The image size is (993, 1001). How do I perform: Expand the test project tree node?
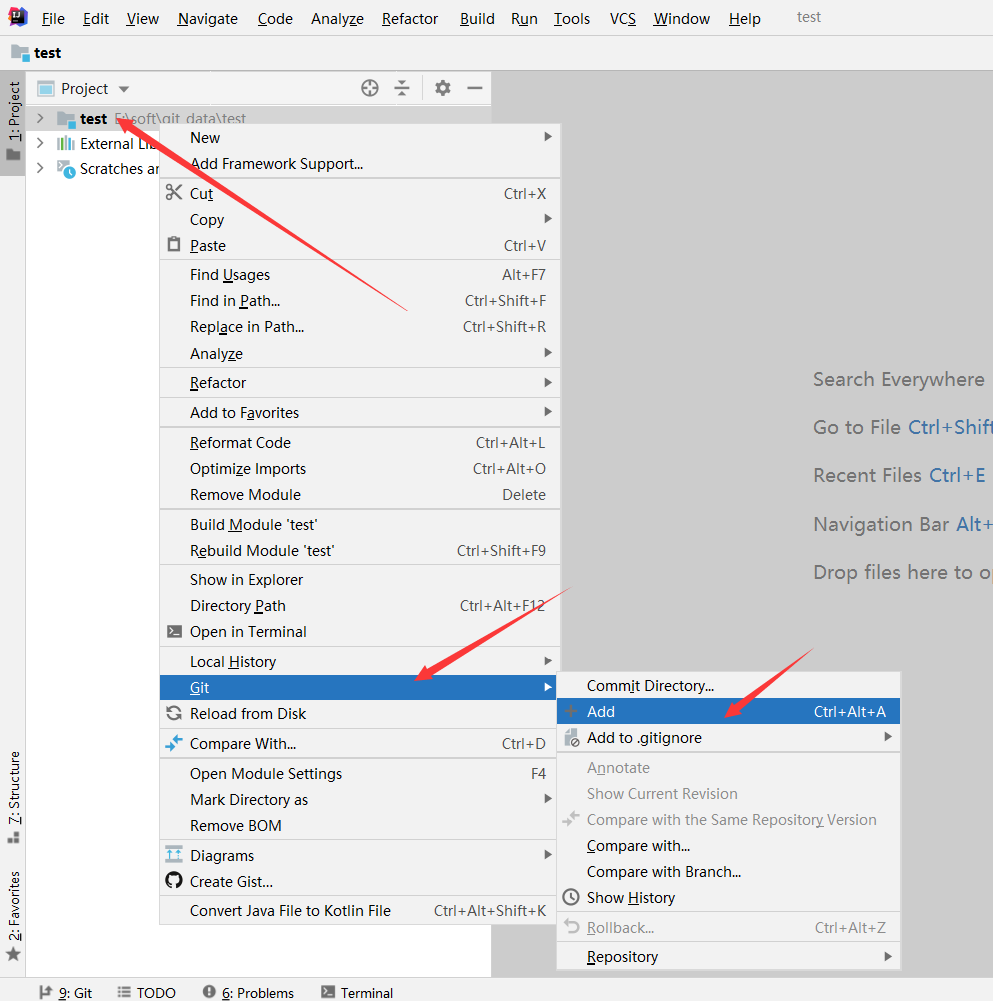[40, 118]
